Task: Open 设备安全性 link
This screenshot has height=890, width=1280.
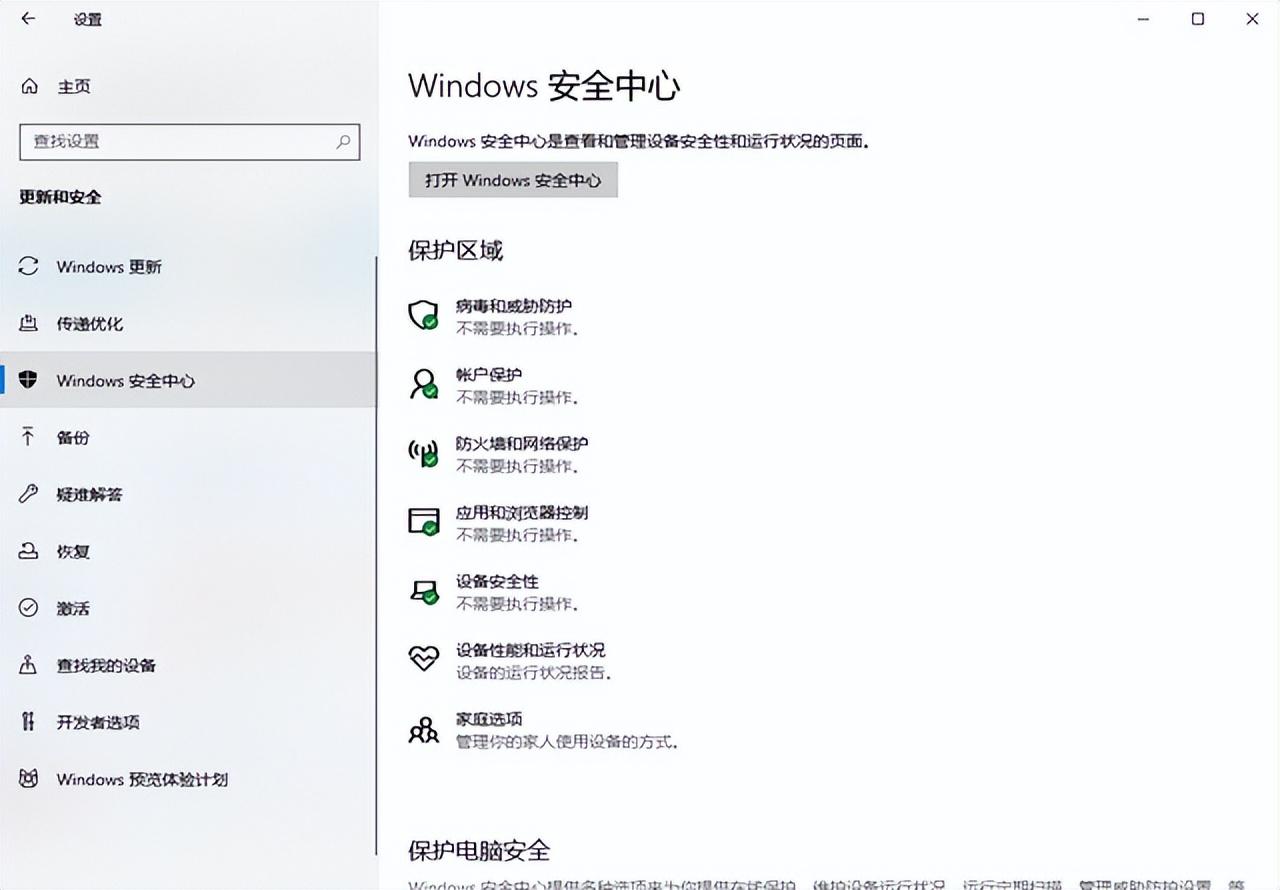Action: click(x=497, y=582)
